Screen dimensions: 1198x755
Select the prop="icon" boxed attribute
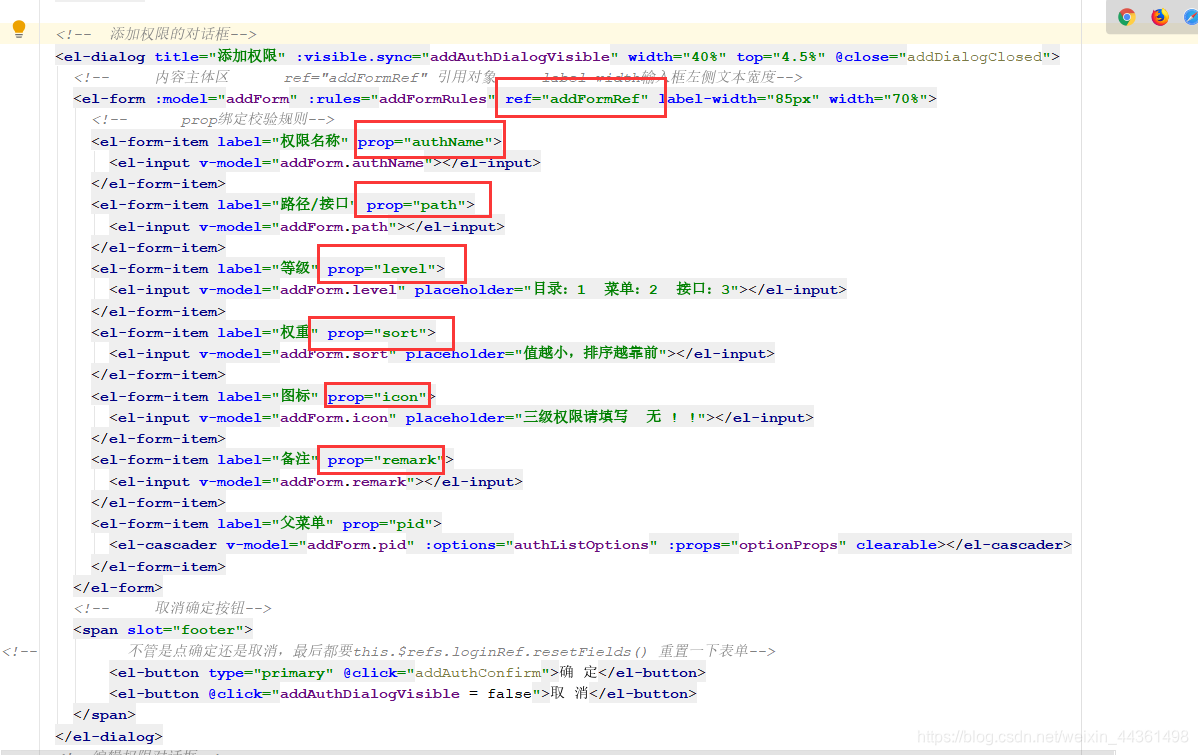pos(377,396)
